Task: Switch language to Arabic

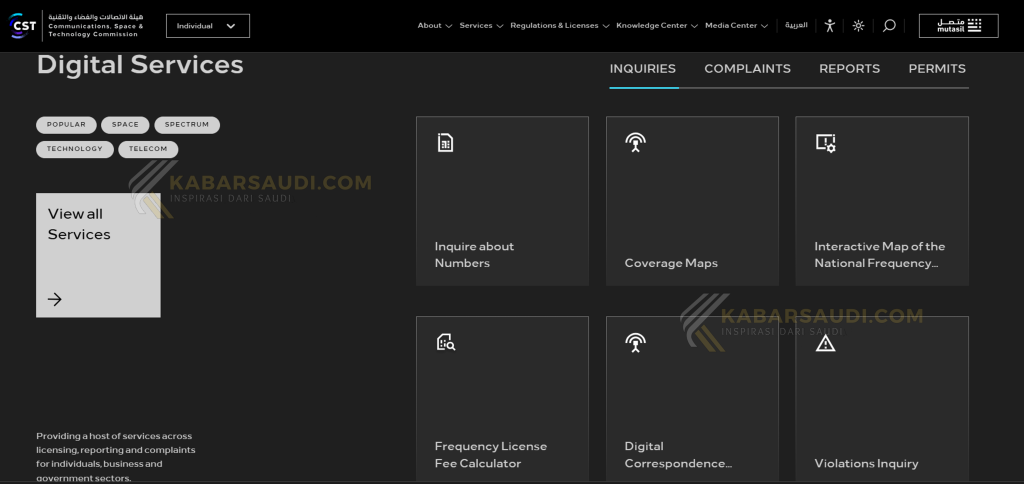Action: (x=796, y=26)
